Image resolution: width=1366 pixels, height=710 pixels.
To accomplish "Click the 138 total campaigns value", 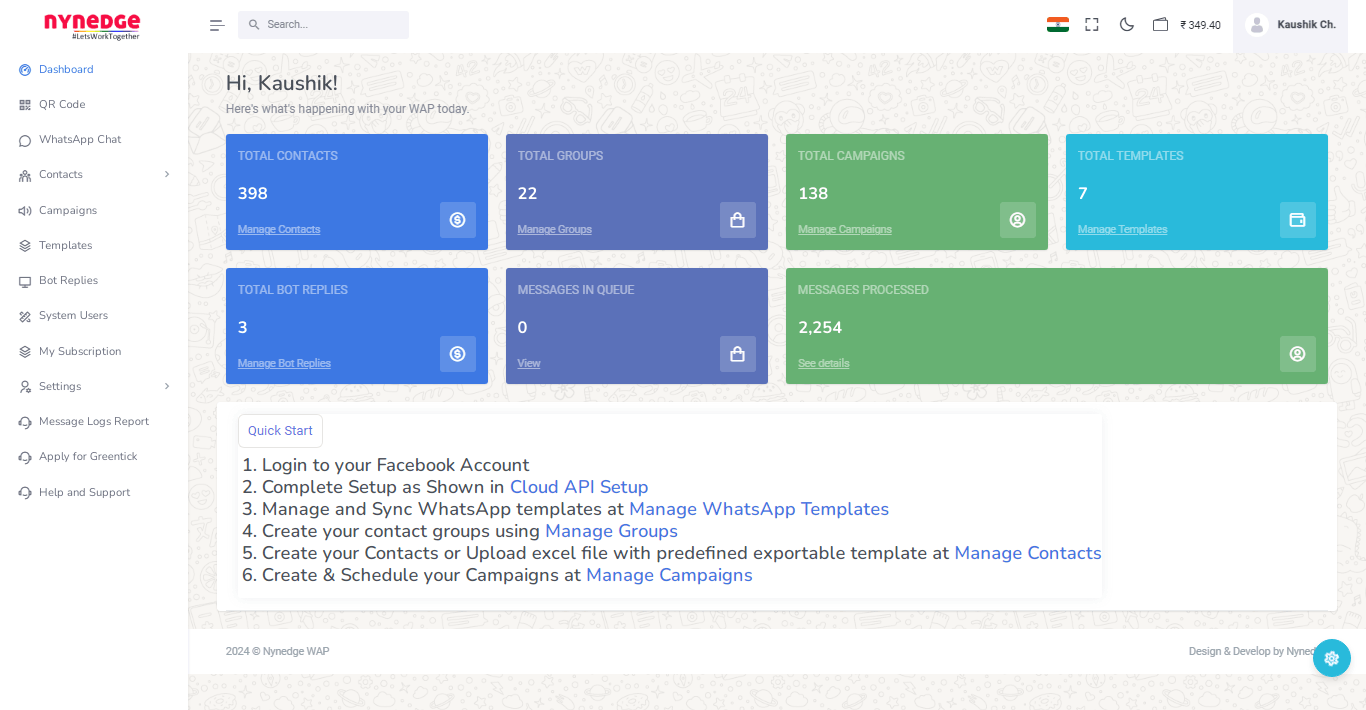I will (x=813, y=193).
